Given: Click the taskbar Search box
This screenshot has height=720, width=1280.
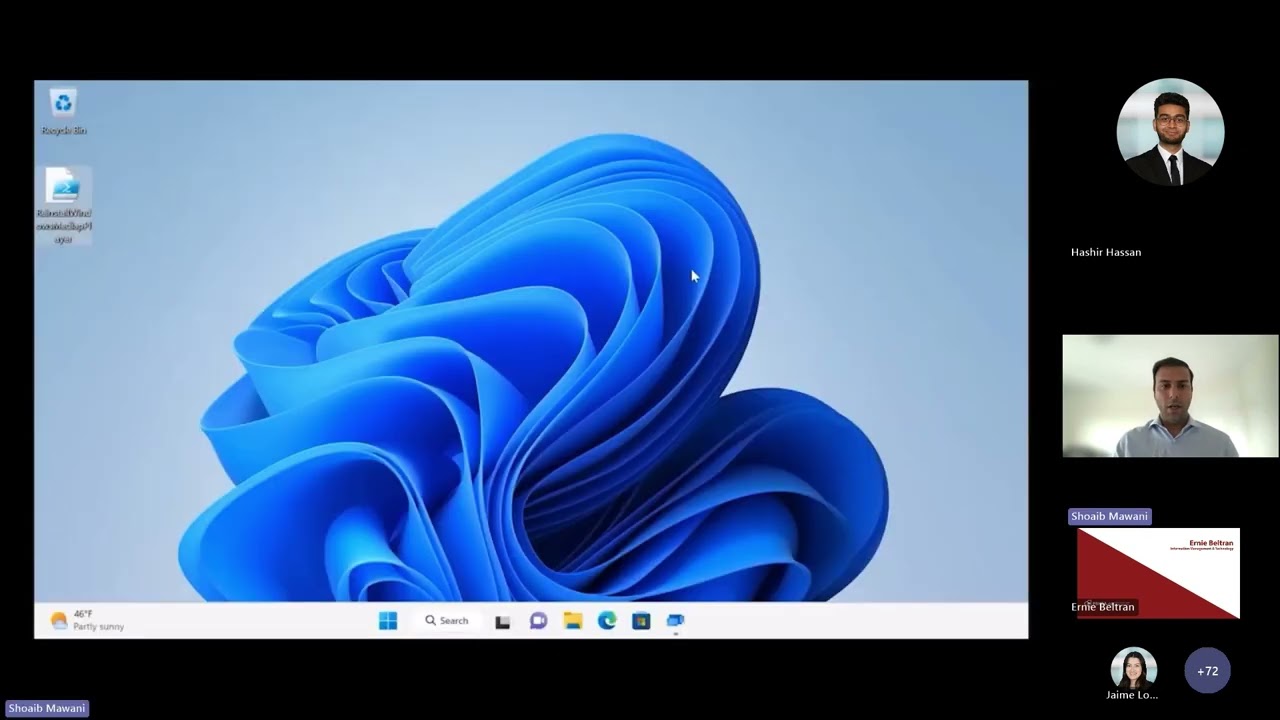Looking at the screenshot, I should [x=446, y=621].
